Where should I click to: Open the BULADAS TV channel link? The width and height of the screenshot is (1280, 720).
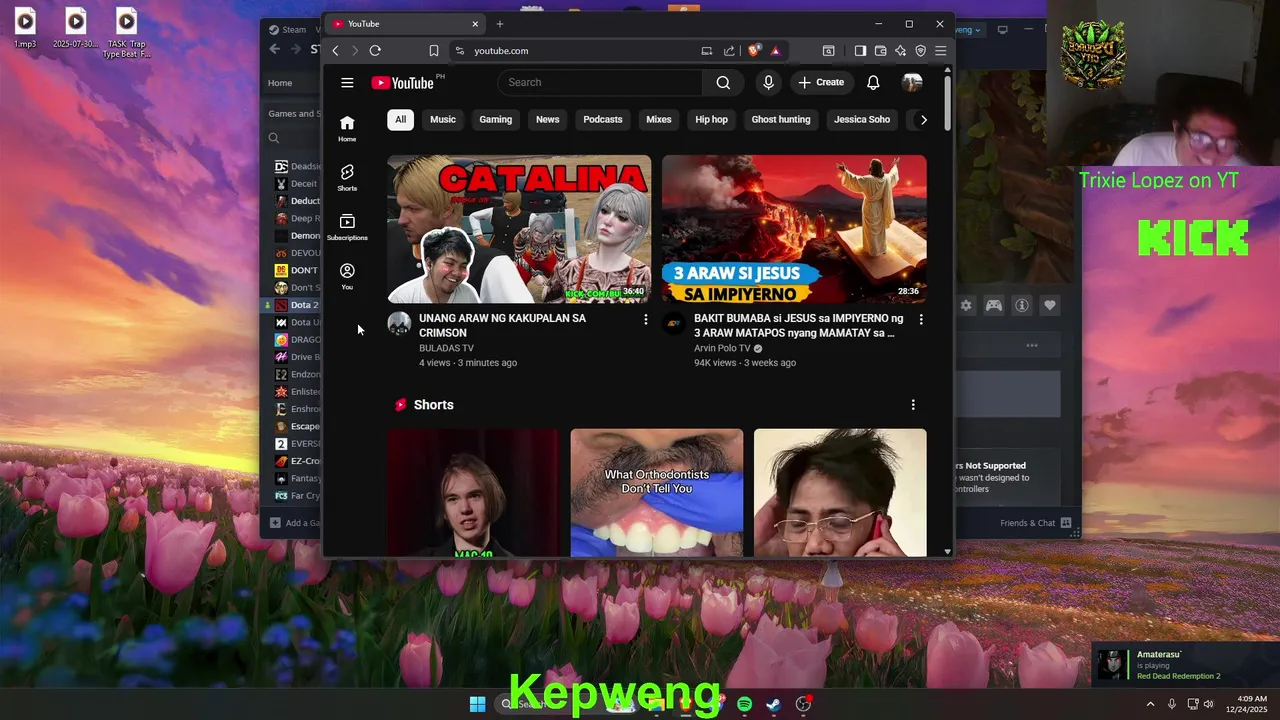pyautogui.click(x=446, y=348)
